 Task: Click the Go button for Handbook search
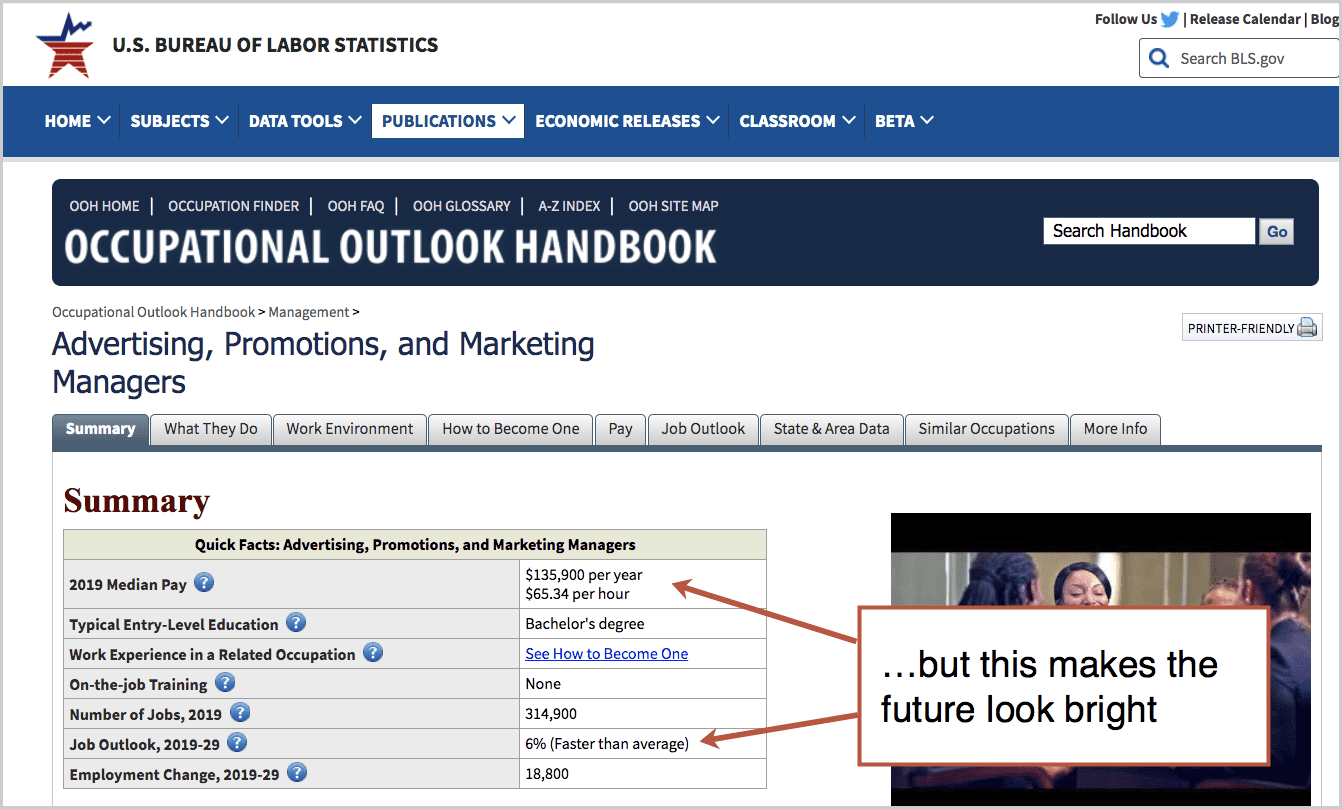[x=1277, y=232]
